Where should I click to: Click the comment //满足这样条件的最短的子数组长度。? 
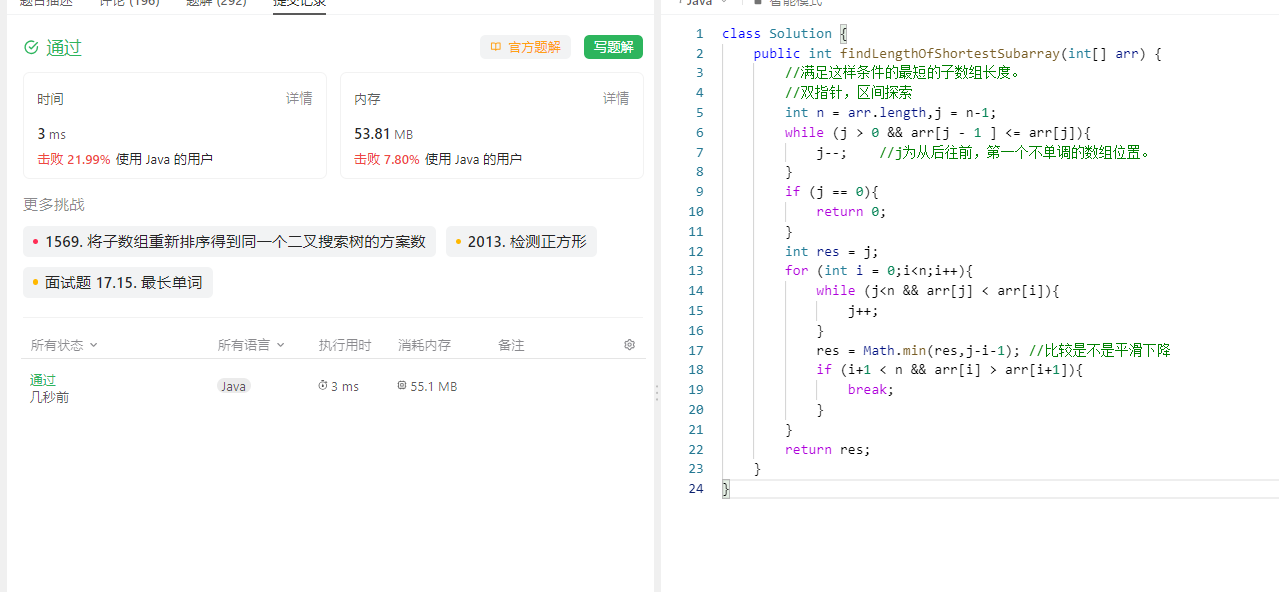tap(902, 72)
